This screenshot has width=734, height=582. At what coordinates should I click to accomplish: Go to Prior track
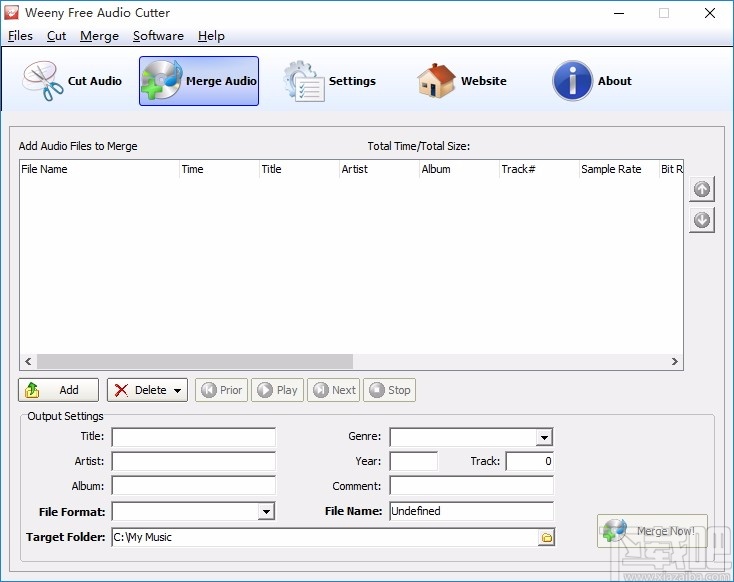221,390
